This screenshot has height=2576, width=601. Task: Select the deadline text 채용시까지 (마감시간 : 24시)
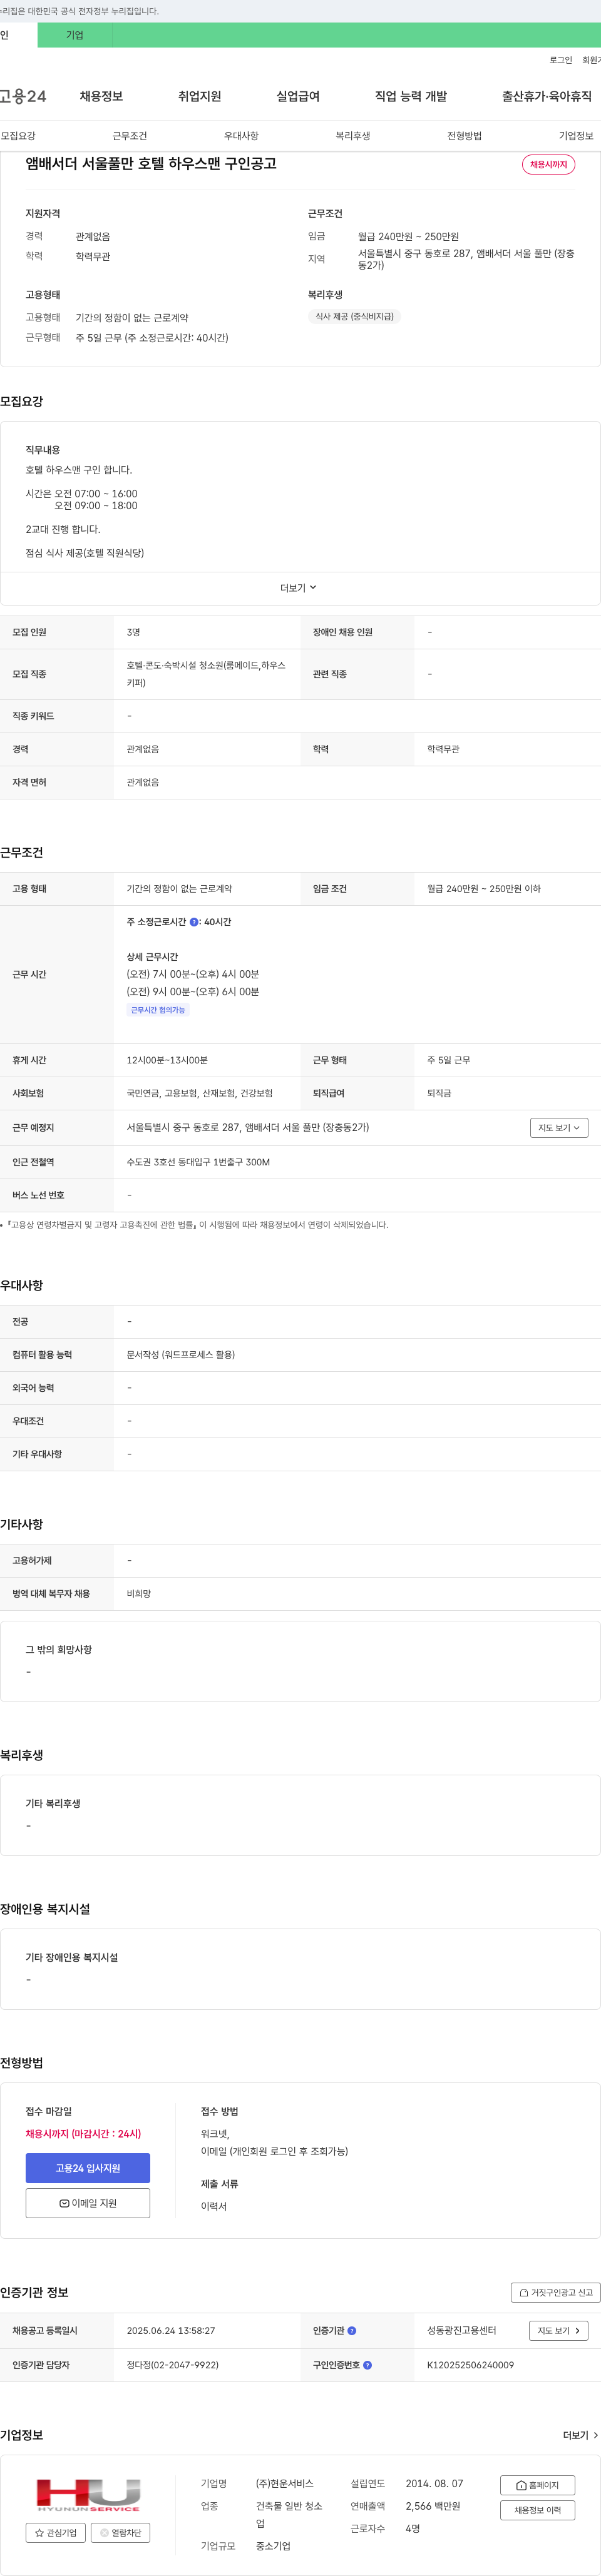(x=83, y=2133)
